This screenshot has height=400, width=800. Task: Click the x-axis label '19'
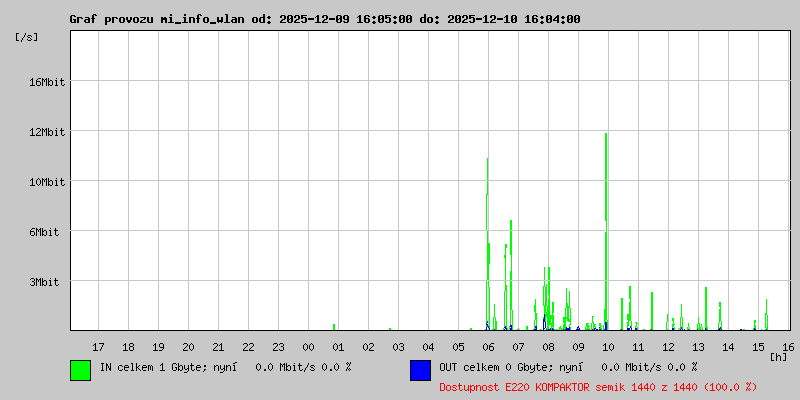click(x=159, y=347)
